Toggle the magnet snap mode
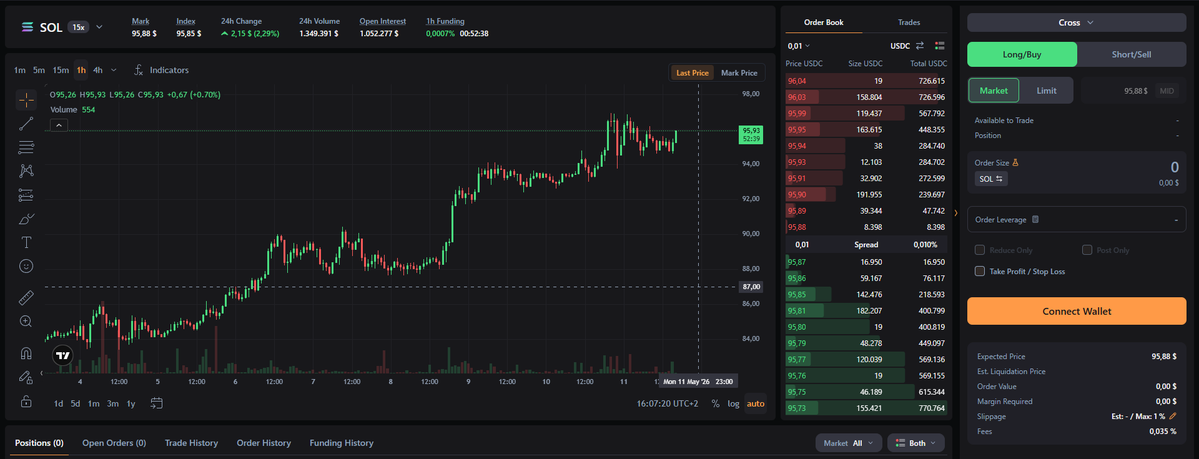This screenshot has width=1199, height=459. [x=26, y=353]
